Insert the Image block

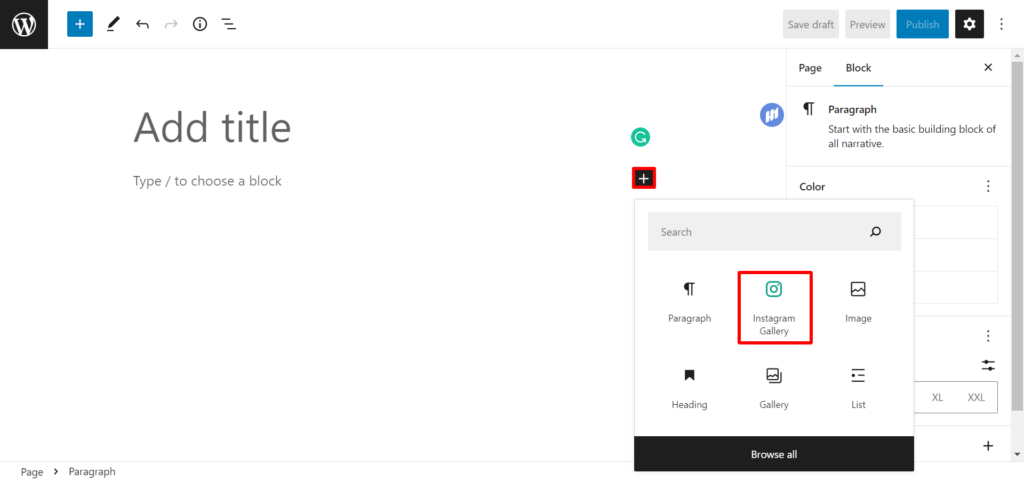click(x=858, y=302)
